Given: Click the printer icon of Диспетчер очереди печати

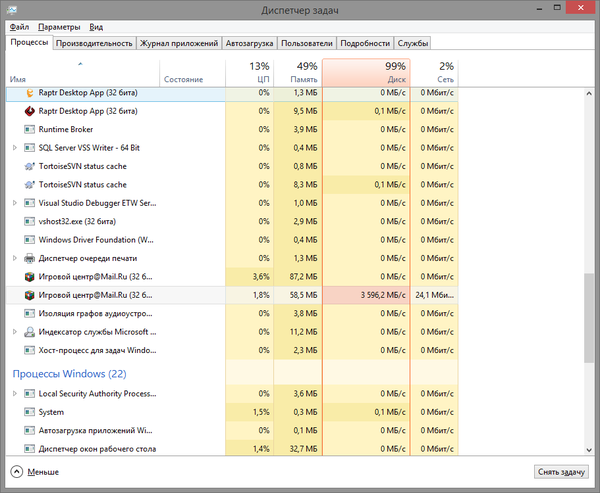Looking at the screenshot, I should tap(29, 258).
